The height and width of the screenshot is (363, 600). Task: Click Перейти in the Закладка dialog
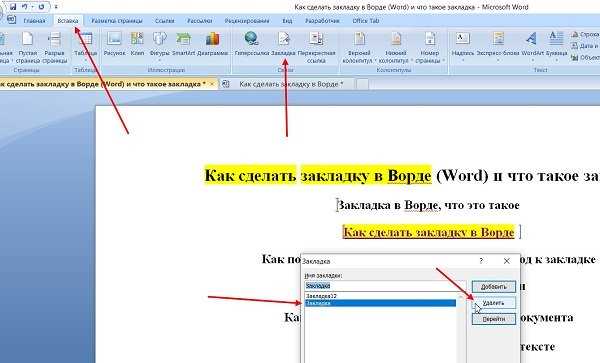pyautogui.click(x=494, y=319)
